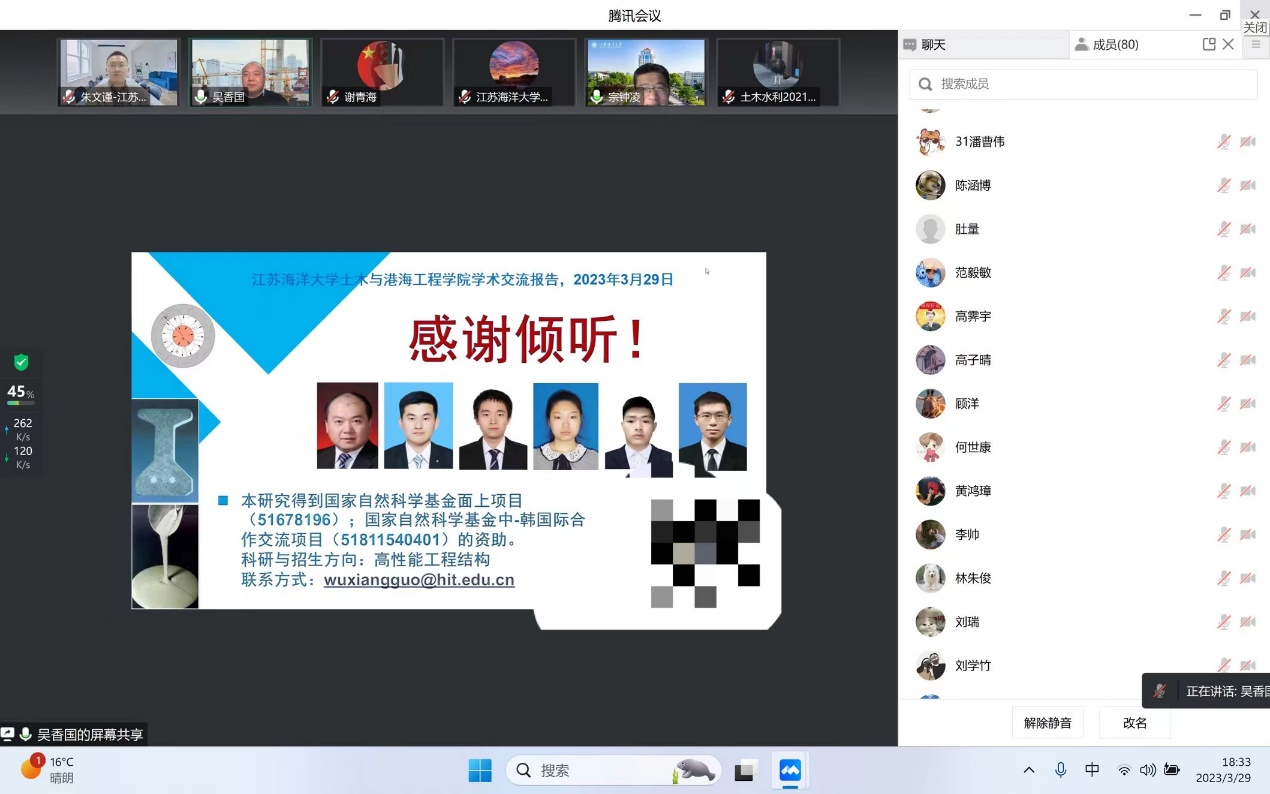Click the Windows Start button

pyautogui.click(x=480, y=770)
